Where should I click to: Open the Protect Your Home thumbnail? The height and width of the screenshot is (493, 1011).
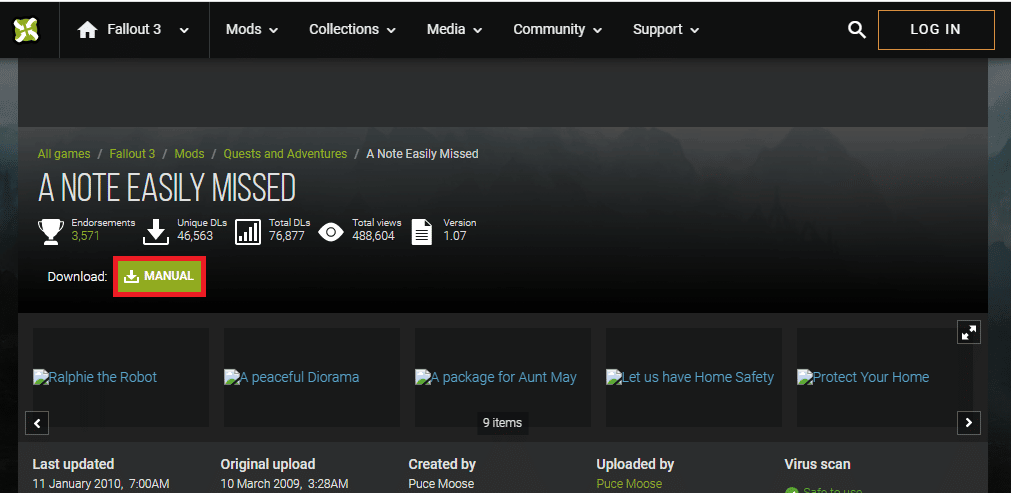pos(885,377)
